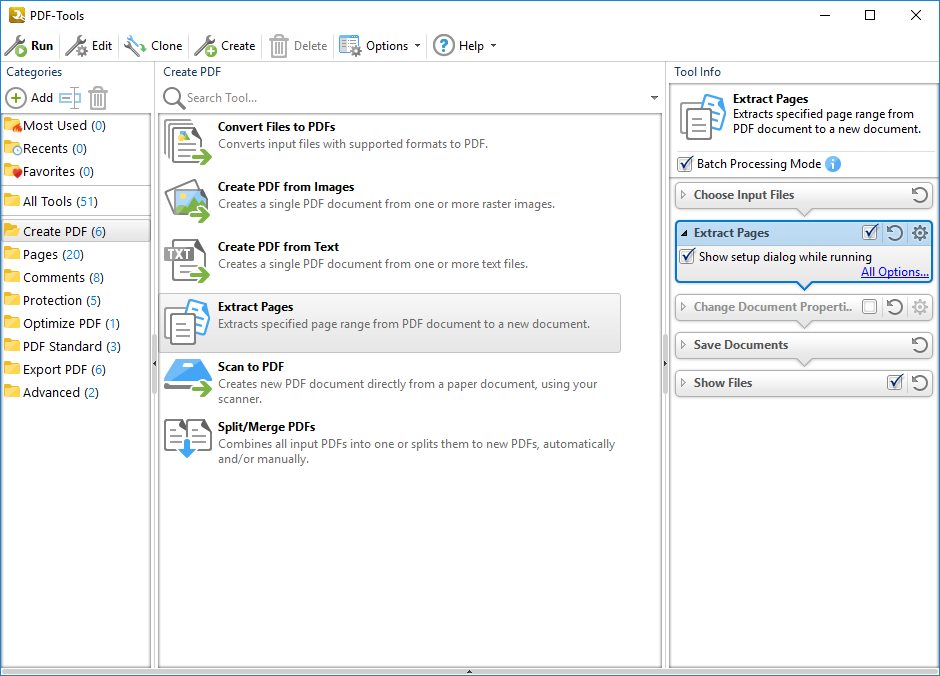This screenshot has width=940, height=676.
Task: Click the Run tool icon in toolbar
Action: click(17, 46)
